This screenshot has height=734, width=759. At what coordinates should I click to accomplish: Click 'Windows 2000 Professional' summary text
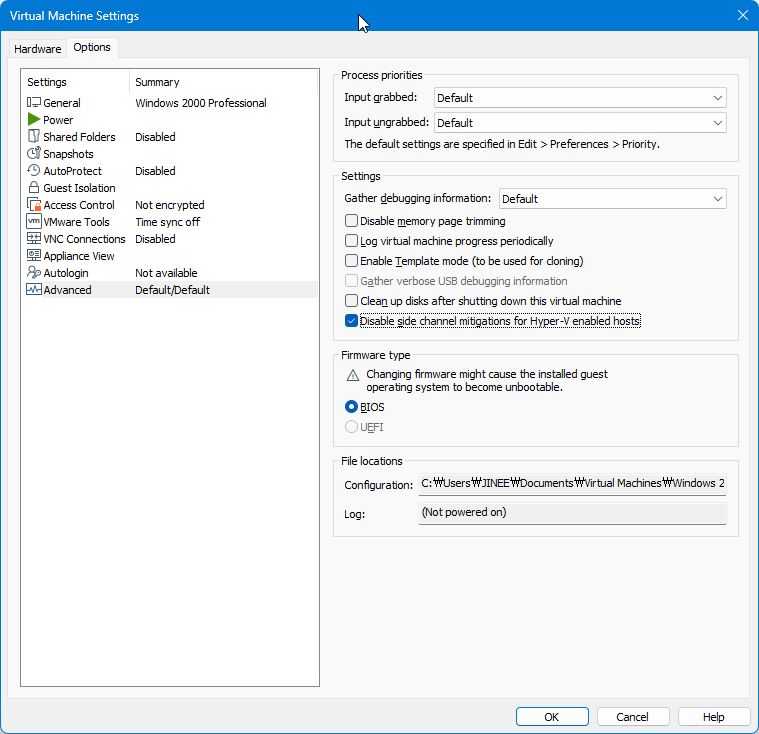(201, 103)
